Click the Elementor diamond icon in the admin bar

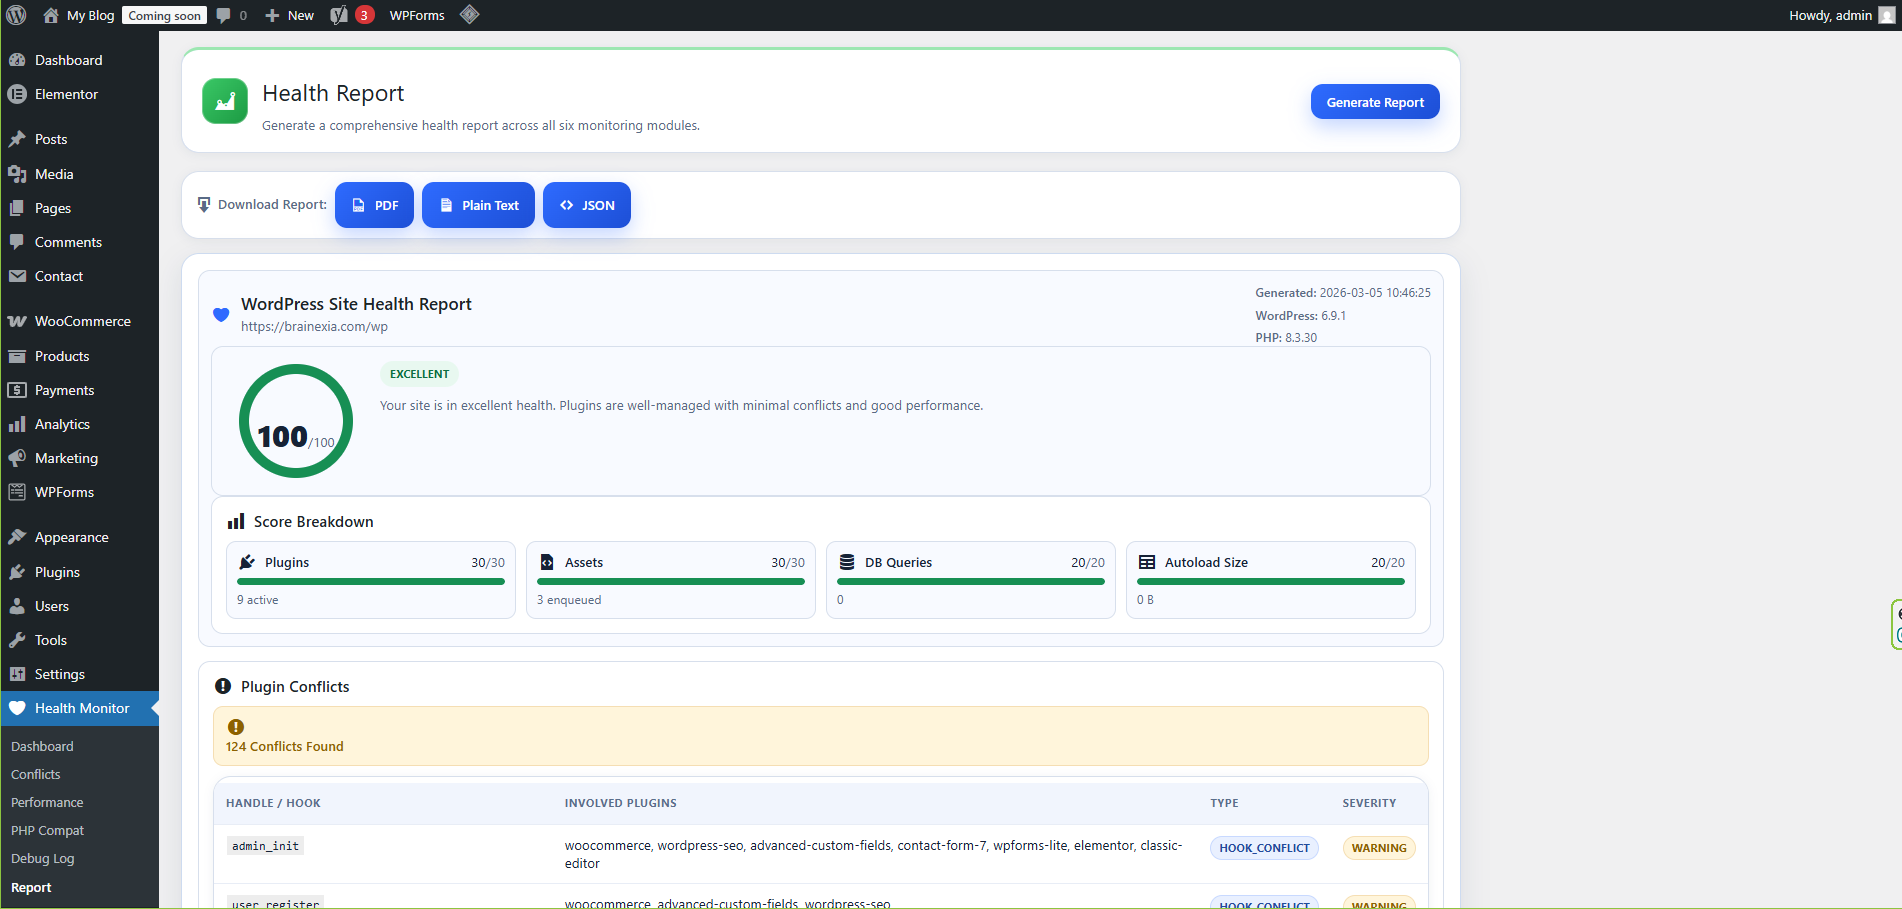coord(469,15)
